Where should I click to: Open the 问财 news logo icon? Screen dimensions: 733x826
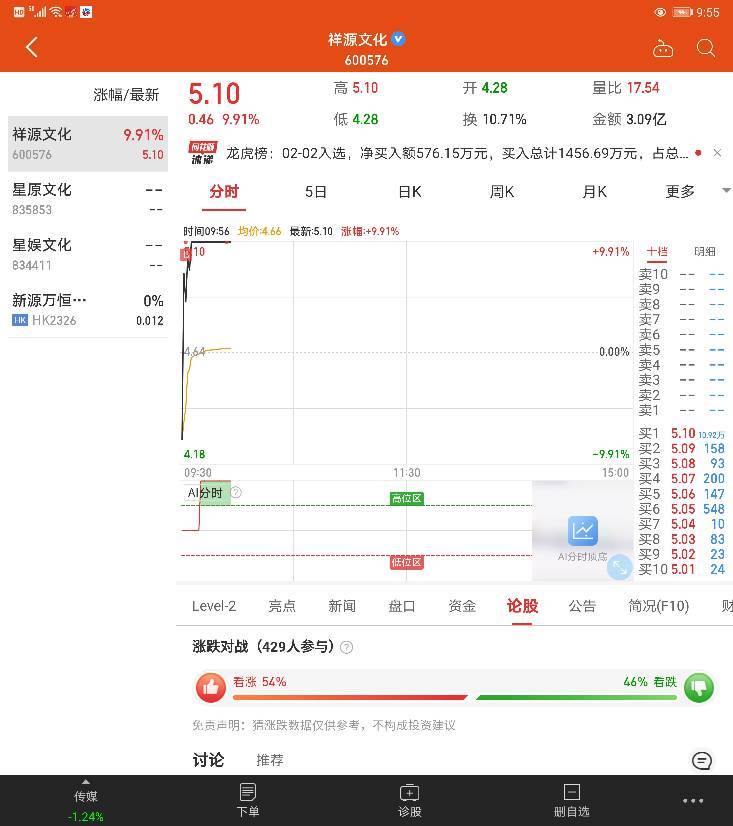(x=203, y=153)
